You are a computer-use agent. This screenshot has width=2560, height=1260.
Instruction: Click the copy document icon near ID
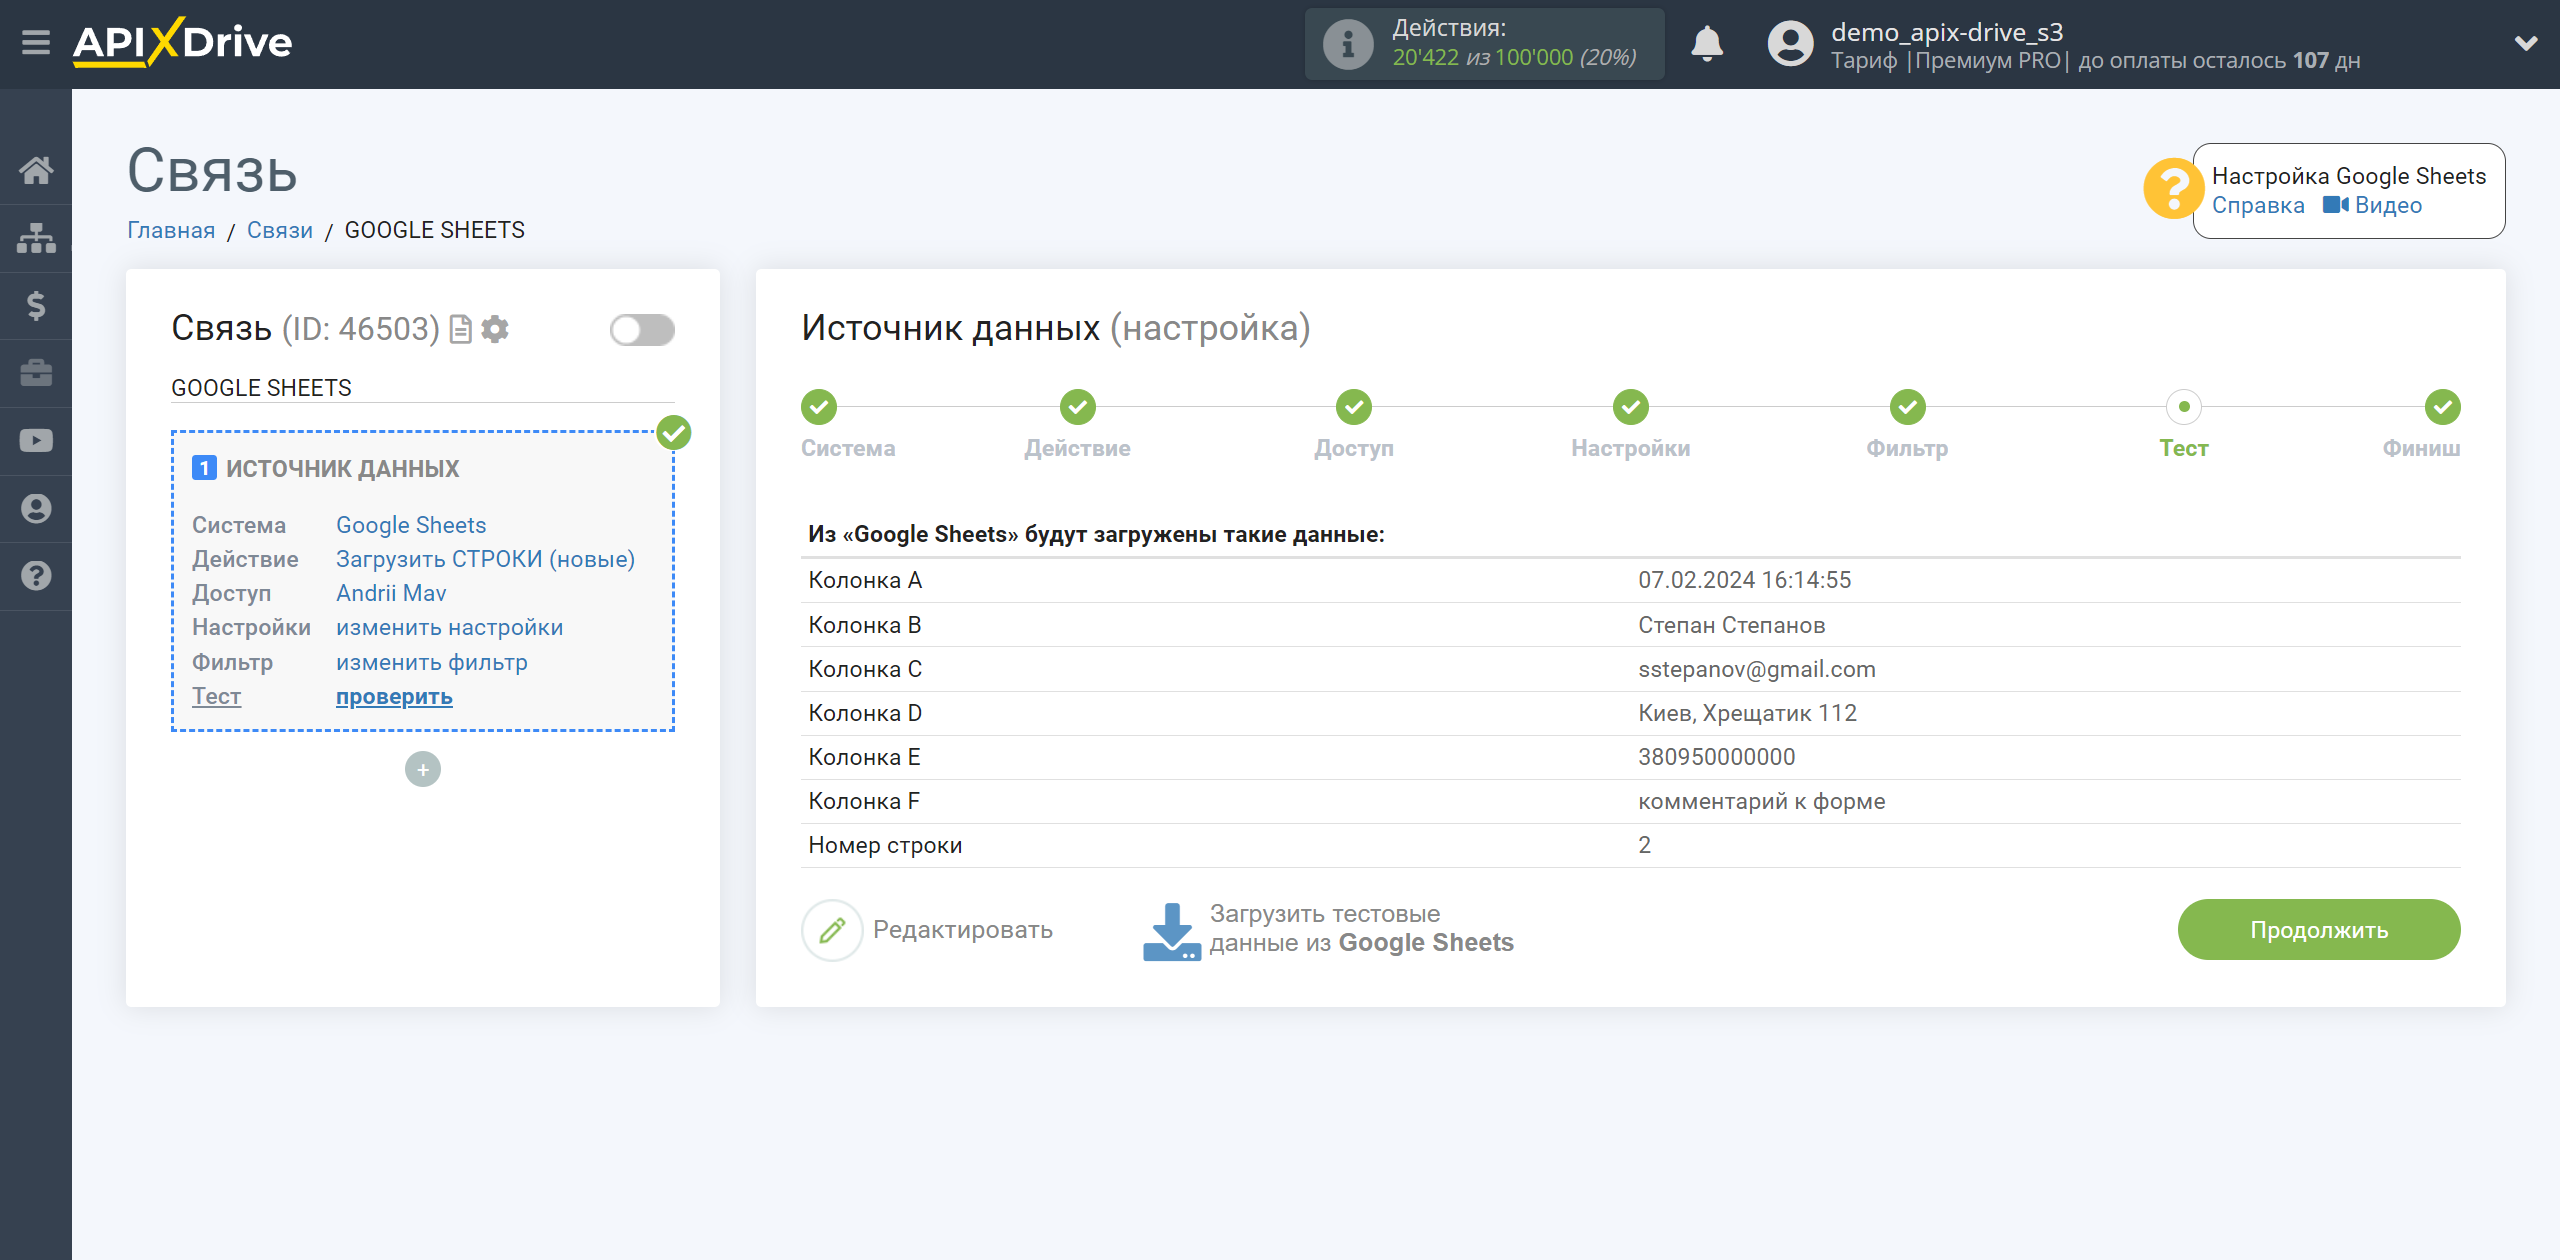point(460,330)
